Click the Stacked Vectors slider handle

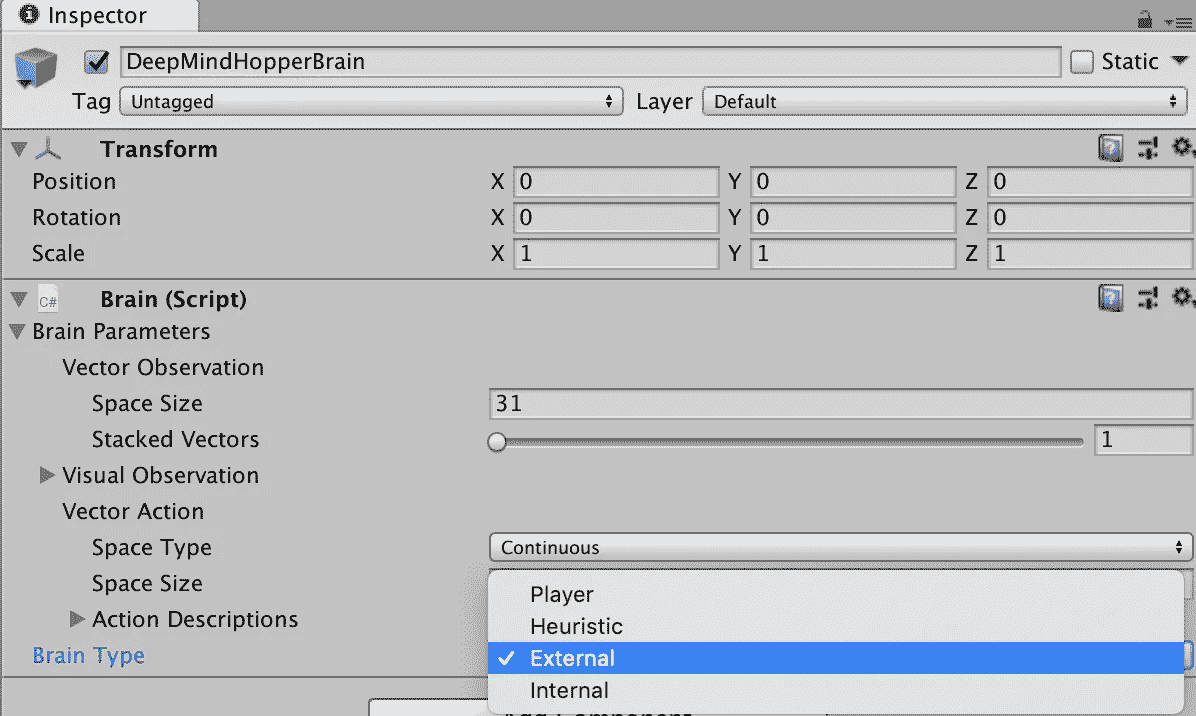click(497, 441)
